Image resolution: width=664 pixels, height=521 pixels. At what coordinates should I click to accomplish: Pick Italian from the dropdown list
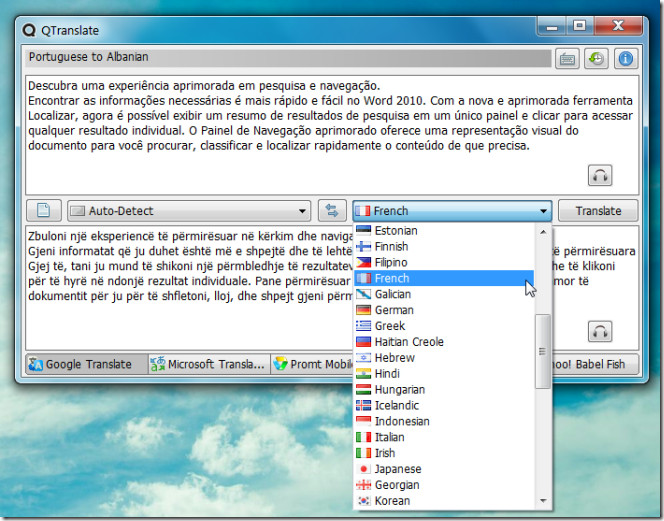click(x=444, y=437)
